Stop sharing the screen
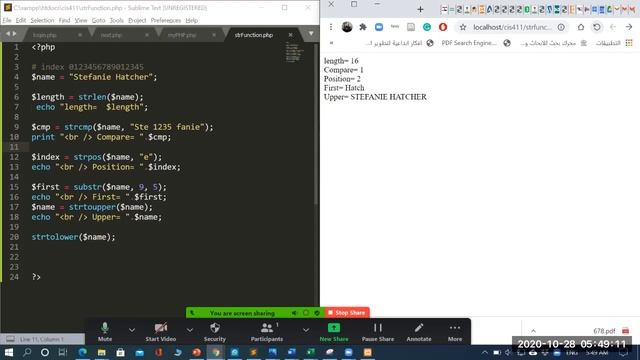This screenshot has height=360, width=640. point(347,313)
